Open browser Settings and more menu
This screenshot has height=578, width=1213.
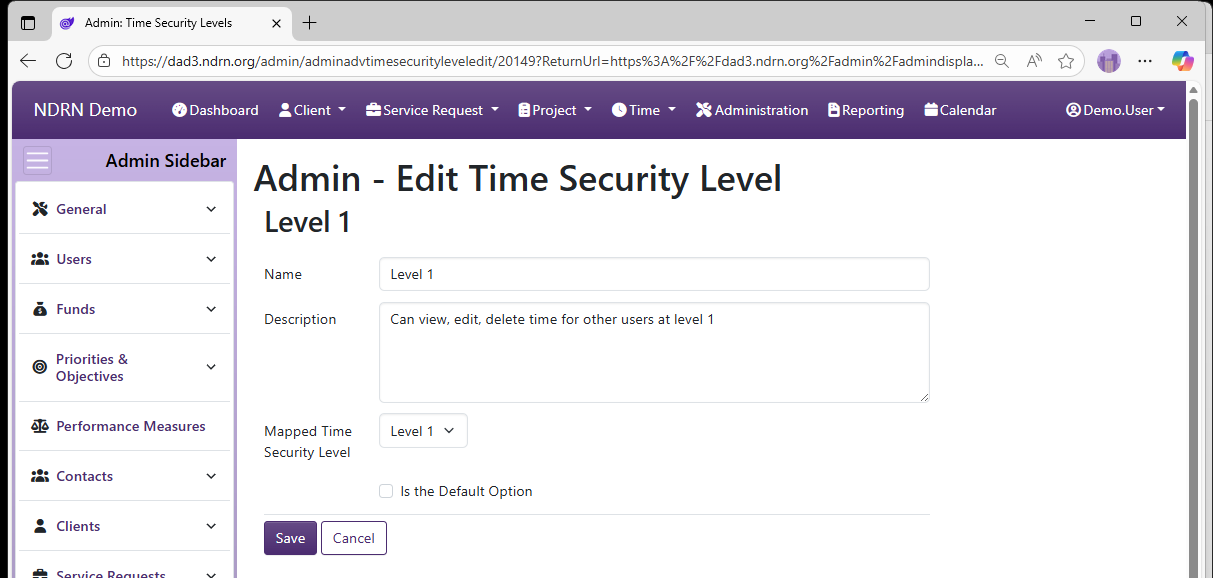[1145, 61]
